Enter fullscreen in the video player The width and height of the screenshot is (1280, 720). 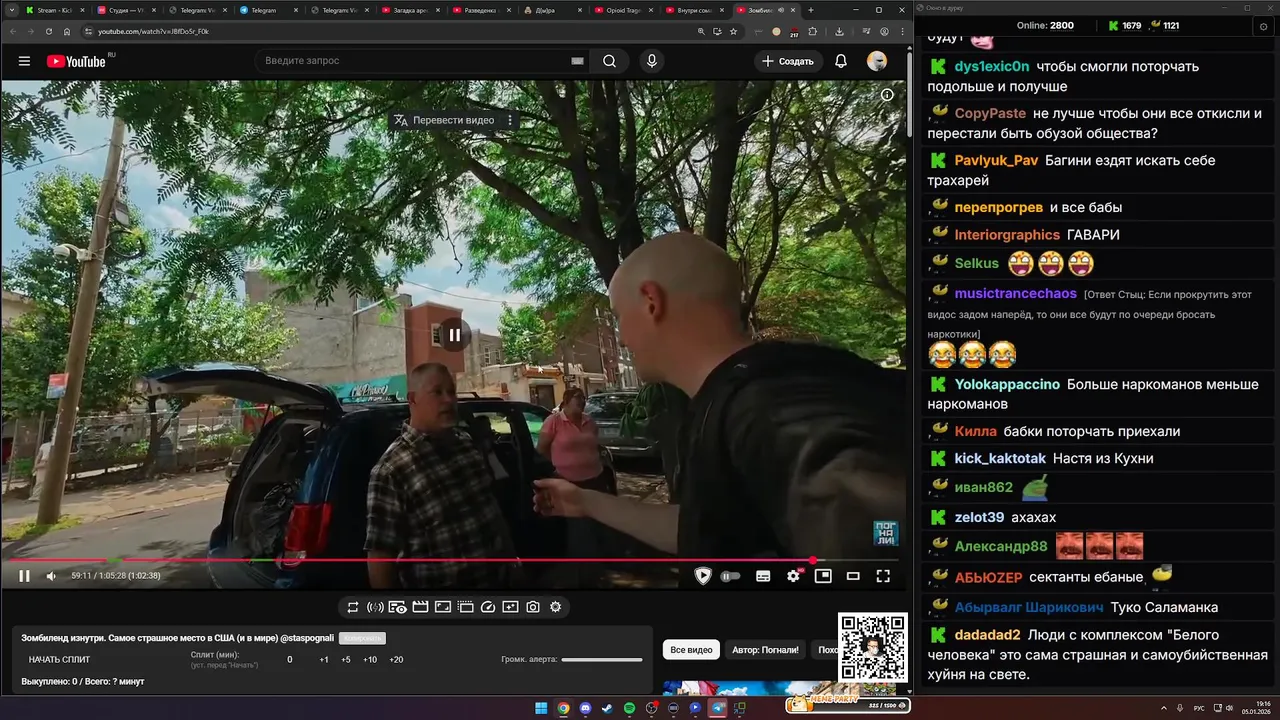883,576
